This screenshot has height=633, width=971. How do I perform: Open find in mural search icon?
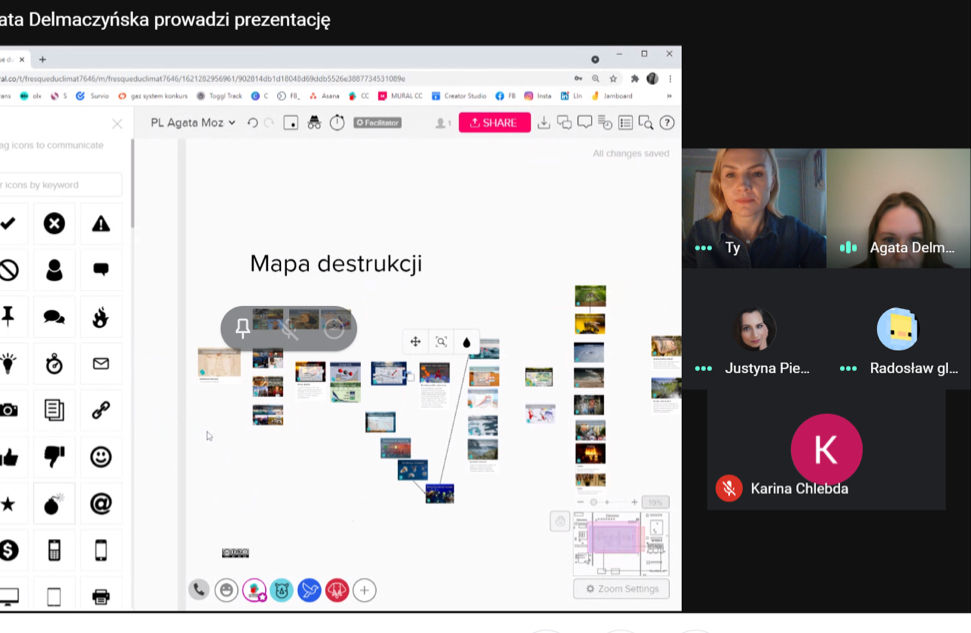[646, 123]
